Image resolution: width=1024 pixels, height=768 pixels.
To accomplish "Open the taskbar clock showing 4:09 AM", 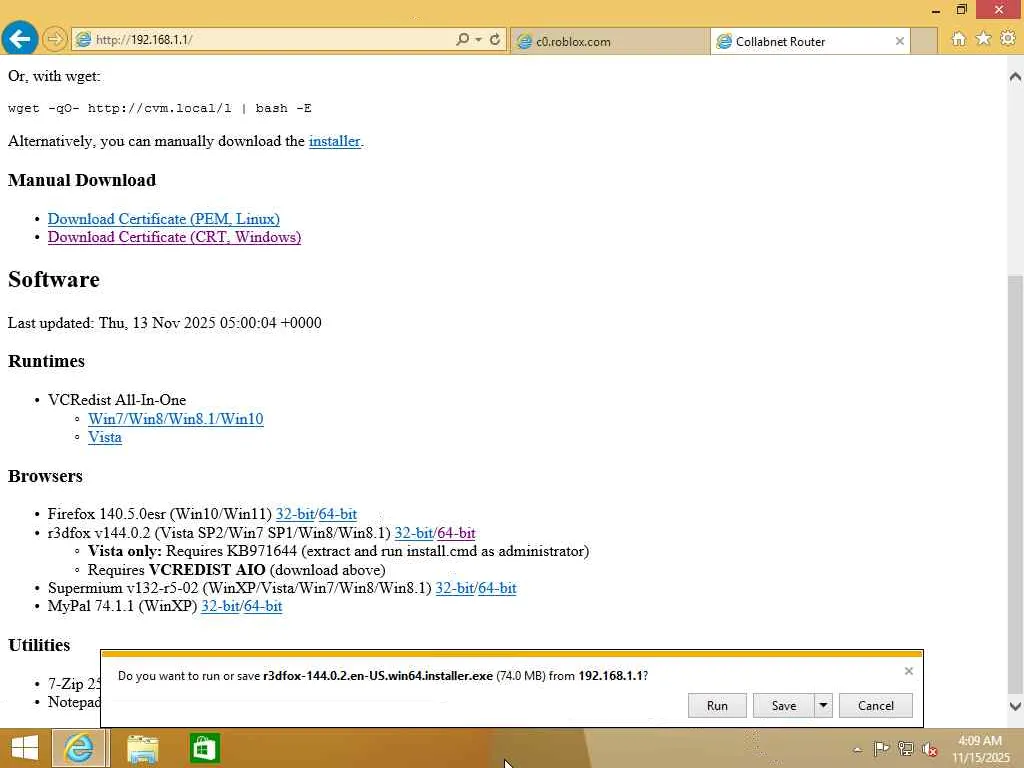I will click(980, 749).
